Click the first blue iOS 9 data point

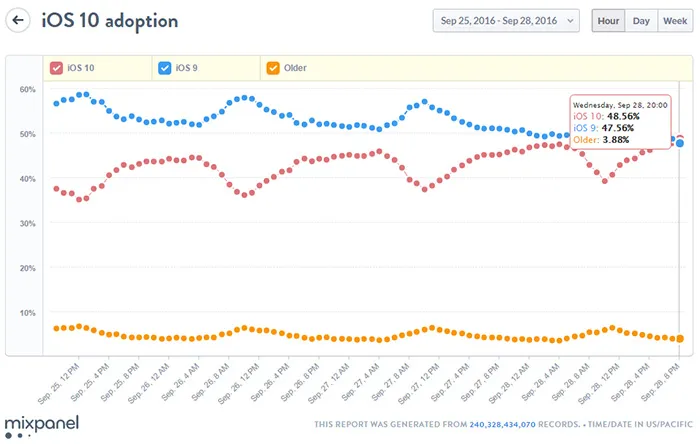point(56,103)
